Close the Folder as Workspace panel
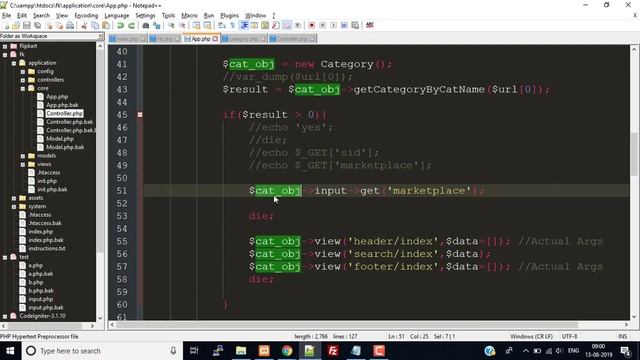Screen dimensions: 640x360 (100, 36)
